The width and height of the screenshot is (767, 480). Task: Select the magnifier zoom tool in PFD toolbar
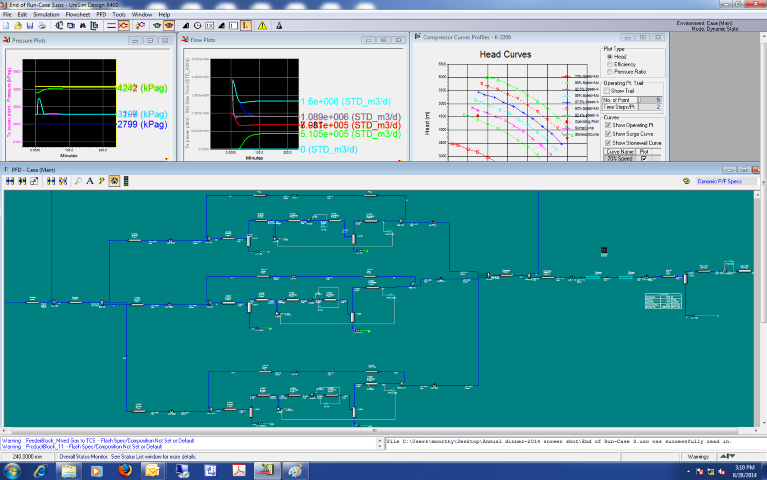[x=78, y=181]
